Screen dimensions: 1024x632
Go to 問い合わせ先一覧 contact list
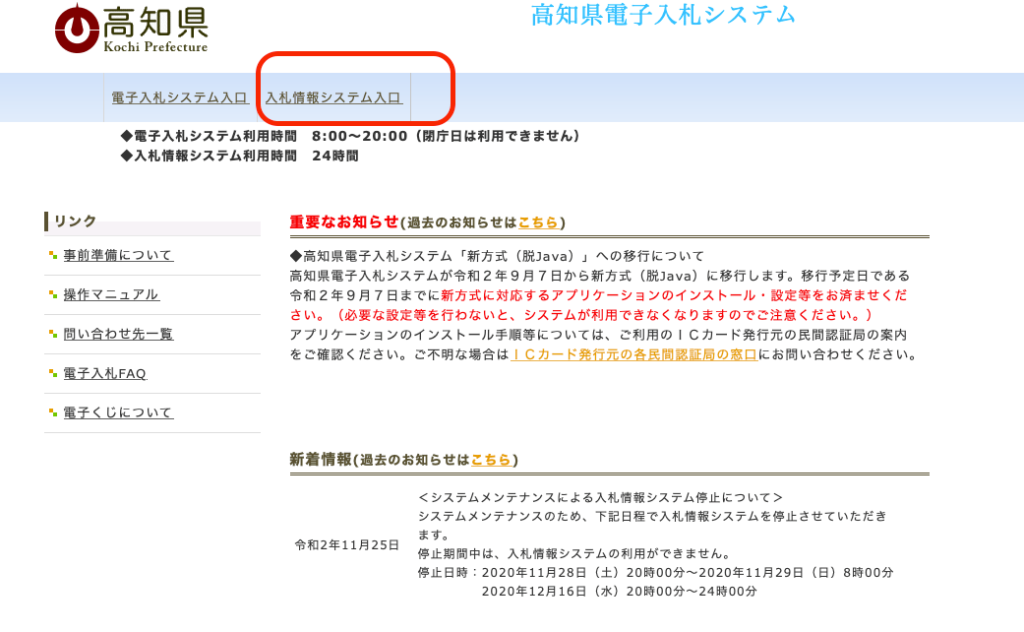click(118, 334)
